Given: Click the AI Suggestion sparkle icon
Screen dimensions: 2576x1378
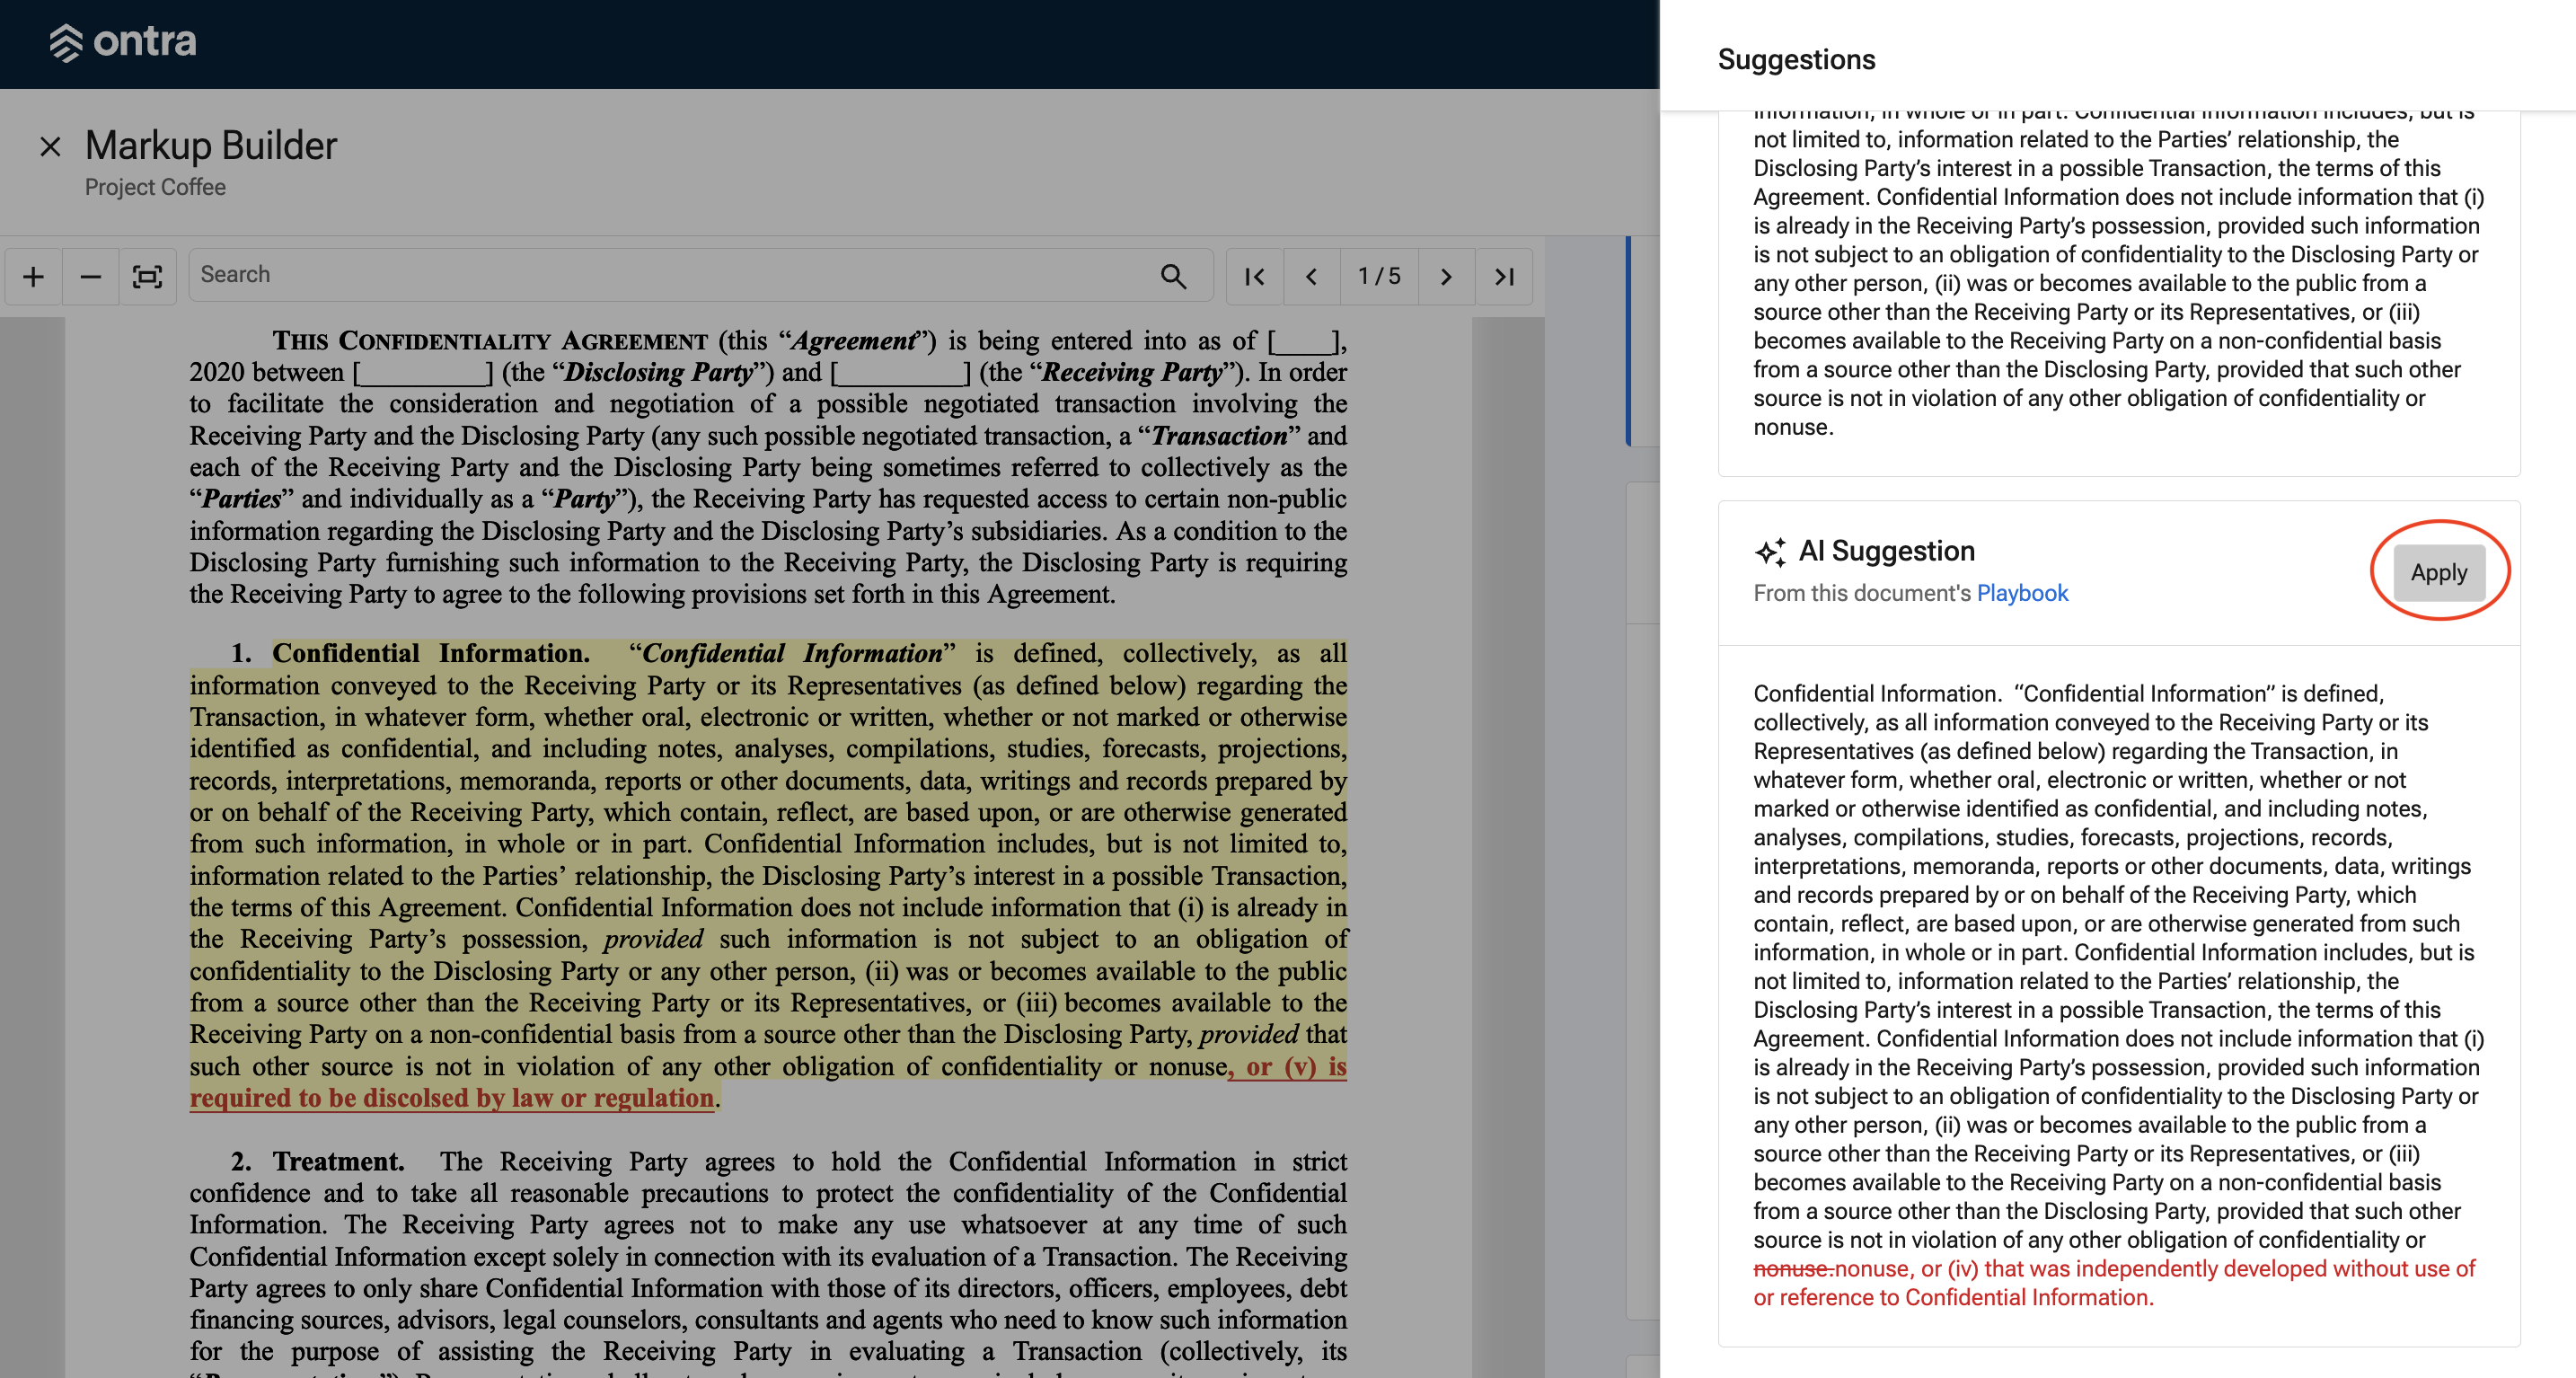Looking at the screenshot, I should point(1770,552).
